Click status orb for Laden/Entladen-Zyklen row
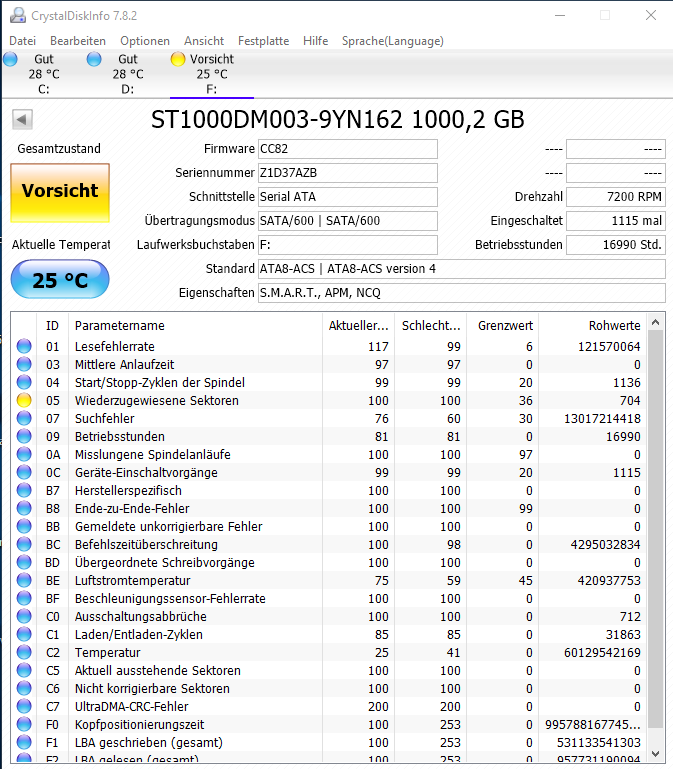This screenshot has width=673, height=769. 24,634
